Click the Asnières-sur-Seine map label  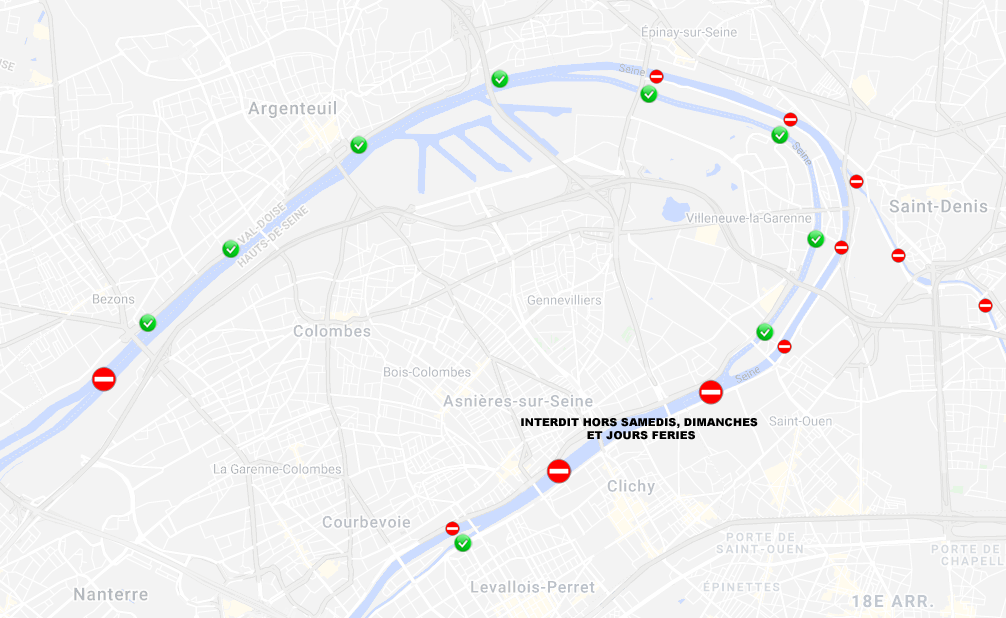point(518,401)
